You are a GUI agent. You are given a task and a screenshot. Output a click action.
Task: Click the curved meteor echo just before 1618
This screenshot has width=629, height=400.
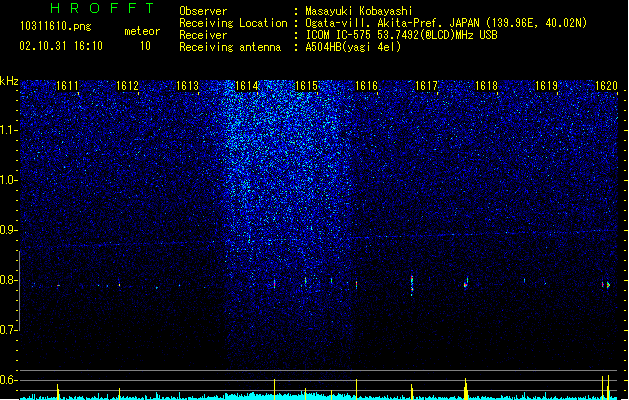pos(466,283)
